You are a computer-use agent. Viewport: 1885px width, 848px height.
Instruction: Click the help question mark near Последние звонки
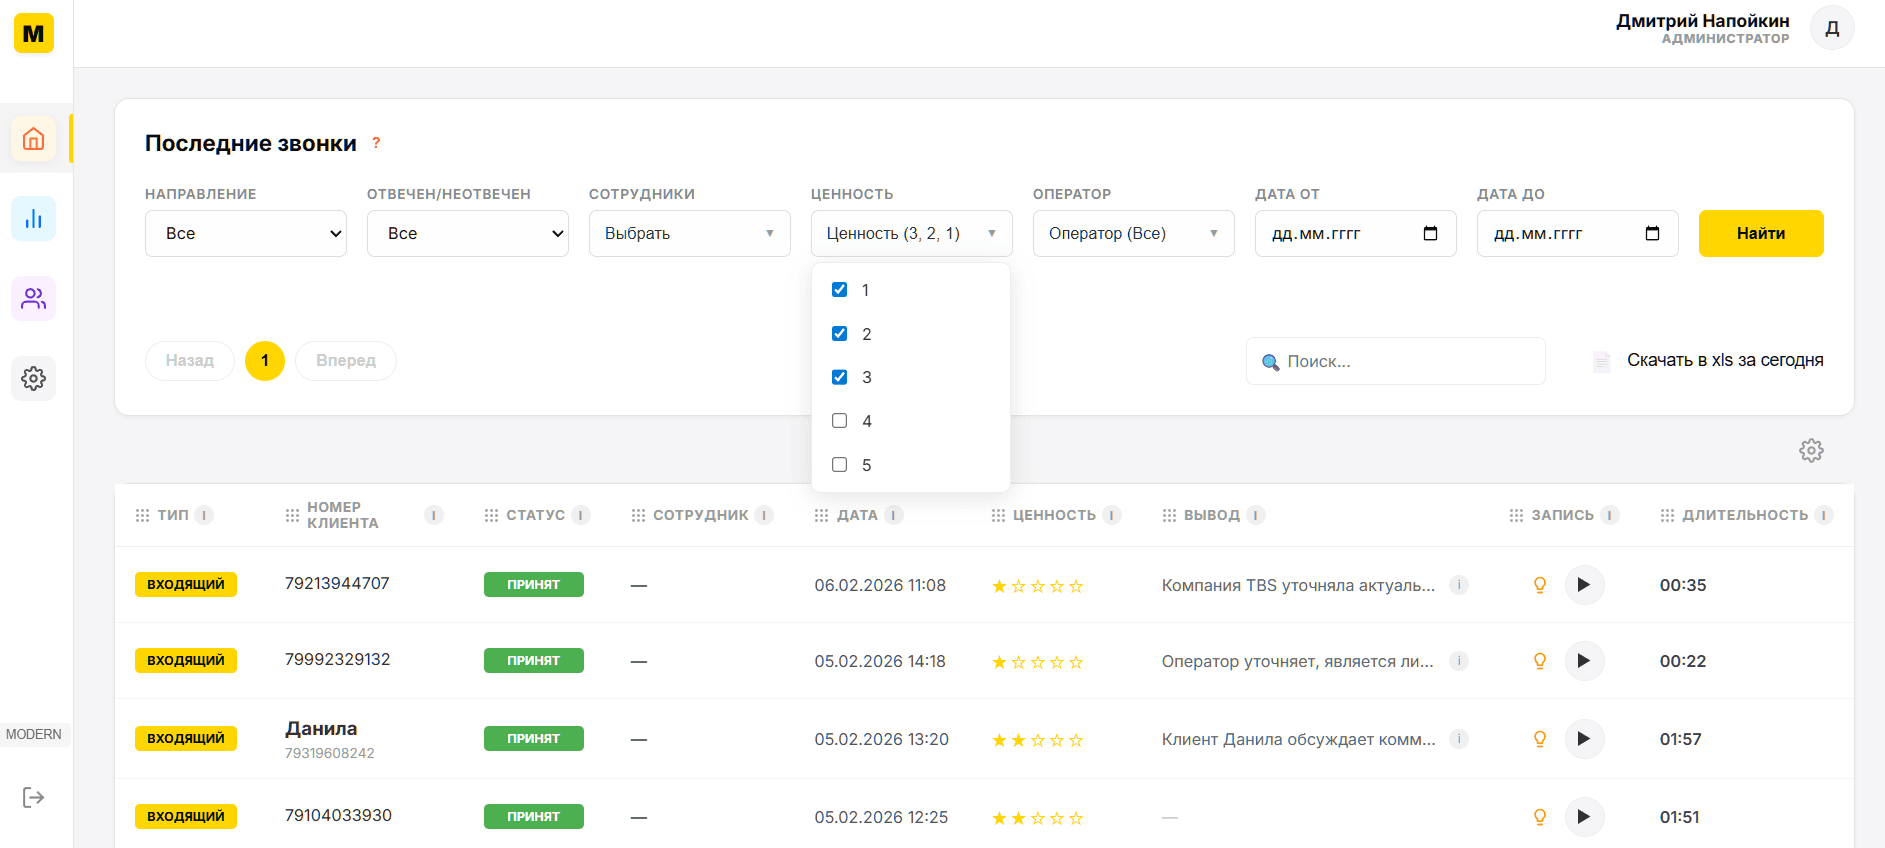click(x=376, y=143)
